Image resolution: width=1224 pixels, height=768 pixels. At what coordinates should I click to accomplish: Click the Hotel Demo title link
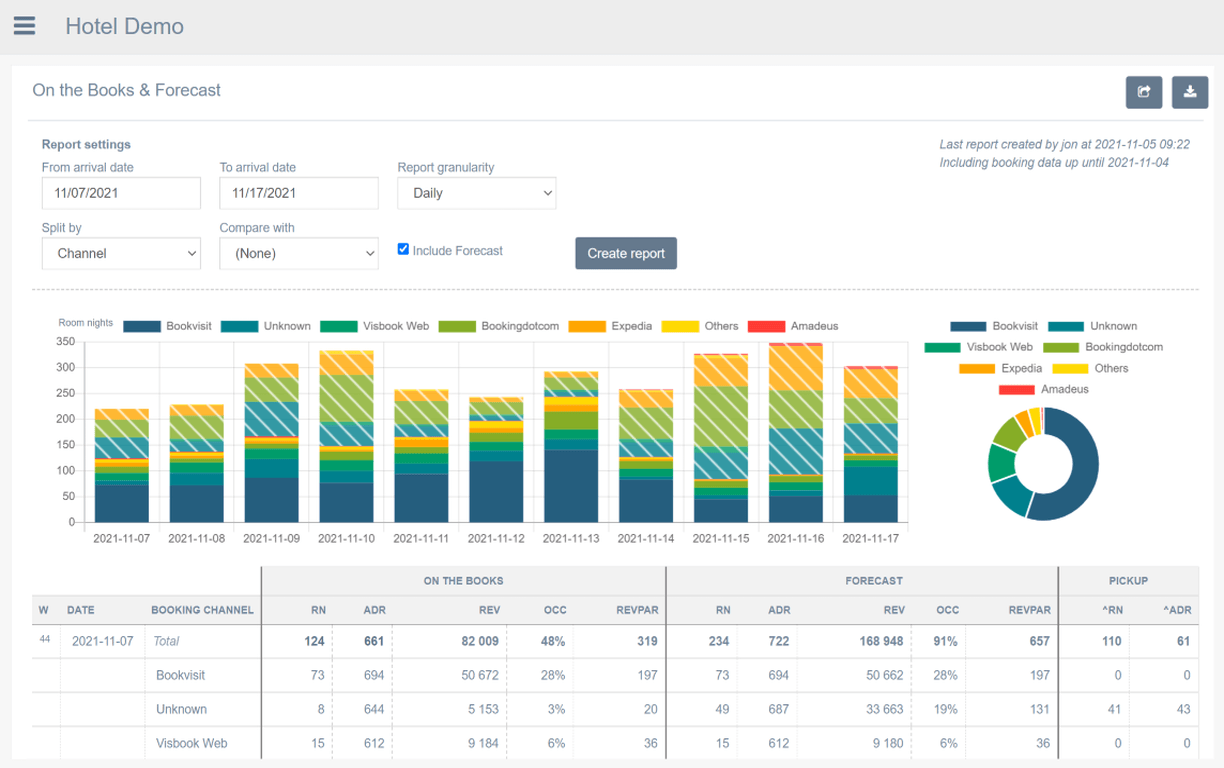pyautogui.click(x=124, y=26)
